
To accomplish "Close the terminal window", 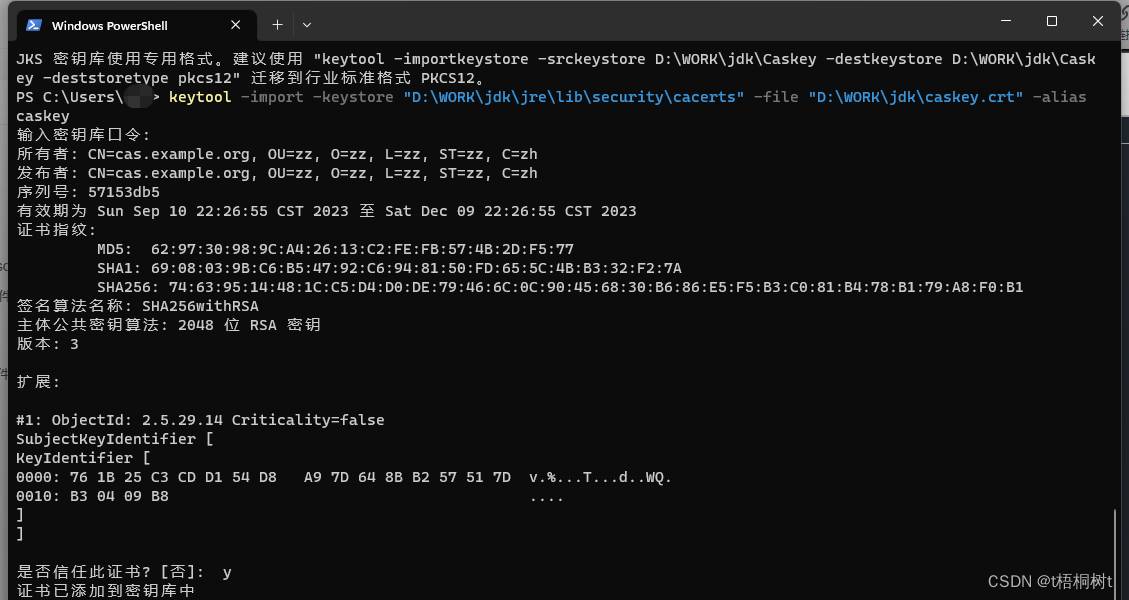I will (1099, 21).
